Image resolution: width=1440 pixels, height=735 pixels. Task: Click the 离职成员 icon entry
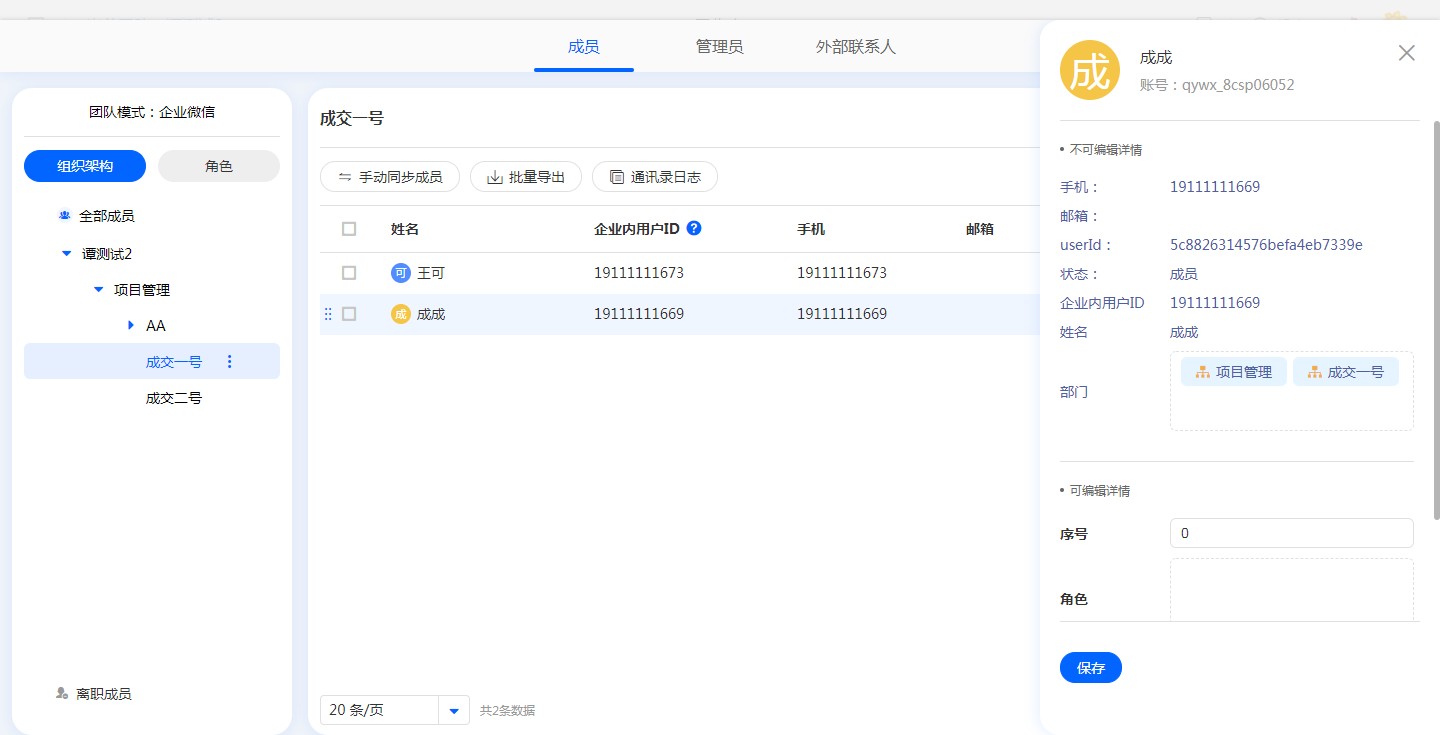[x=63, y=693]
